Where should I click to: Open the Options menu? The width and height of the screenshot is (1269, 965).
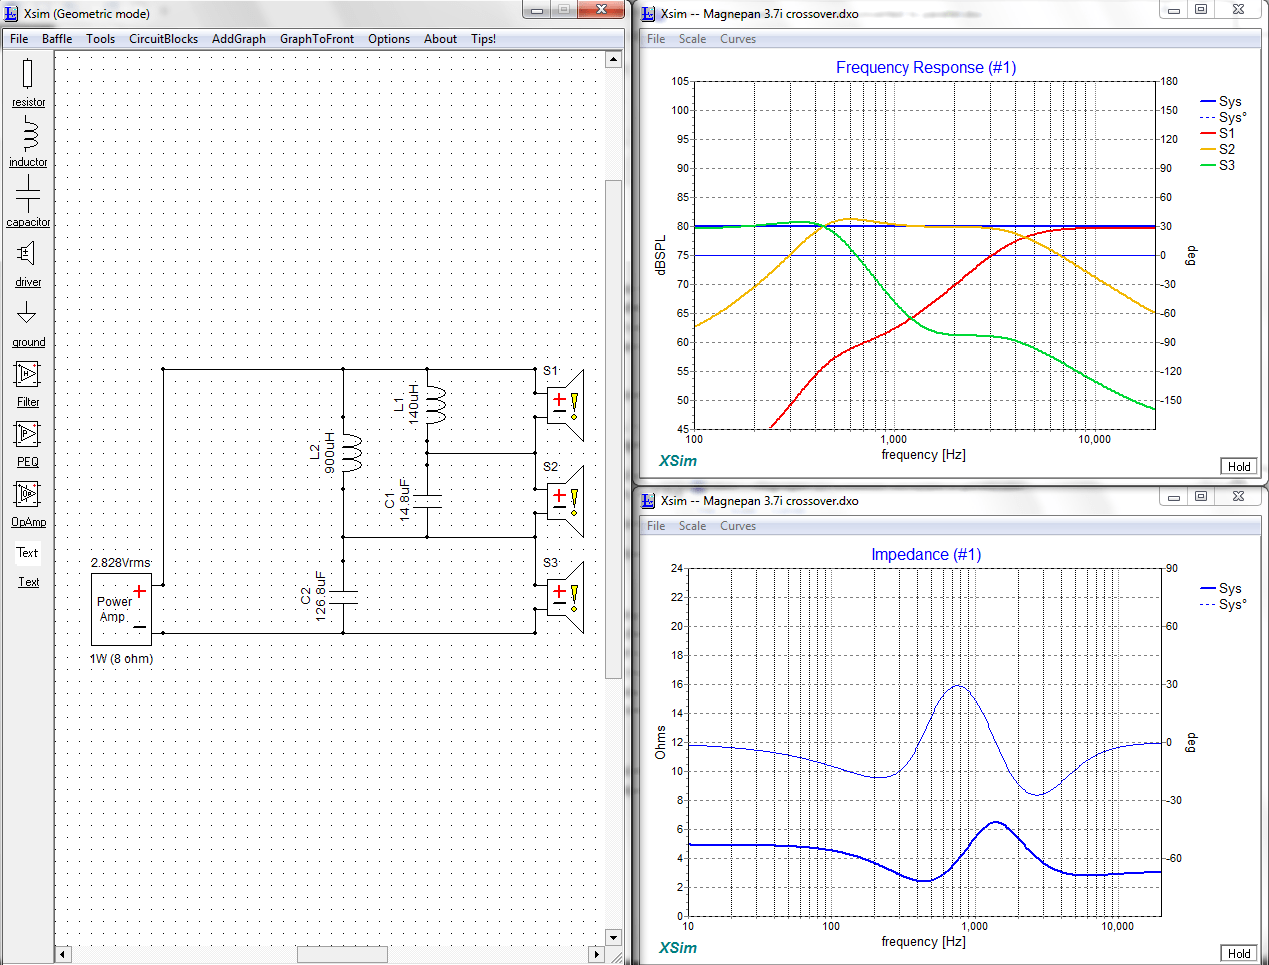389,39
